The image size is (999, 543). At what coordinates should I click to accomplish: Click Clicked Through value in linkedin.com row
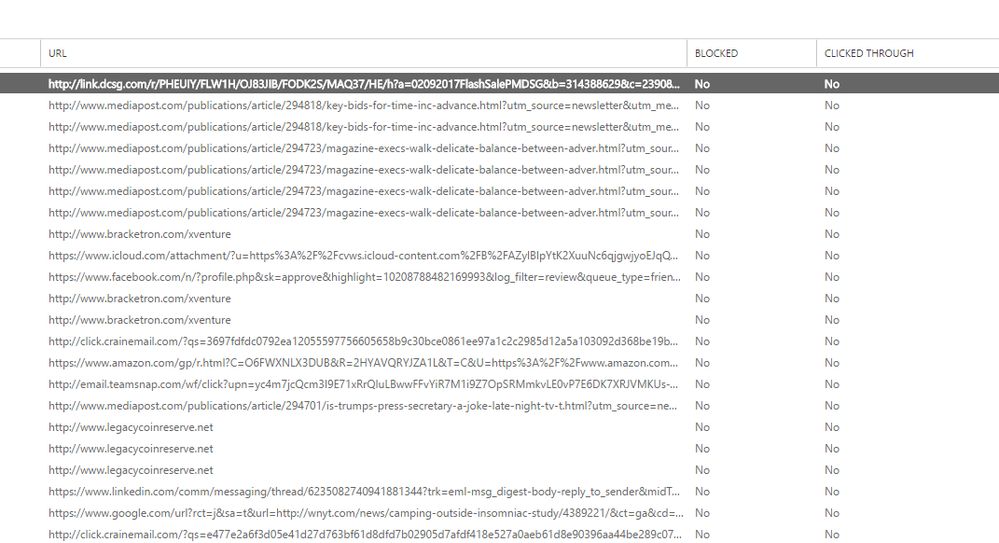pos(831,492)
